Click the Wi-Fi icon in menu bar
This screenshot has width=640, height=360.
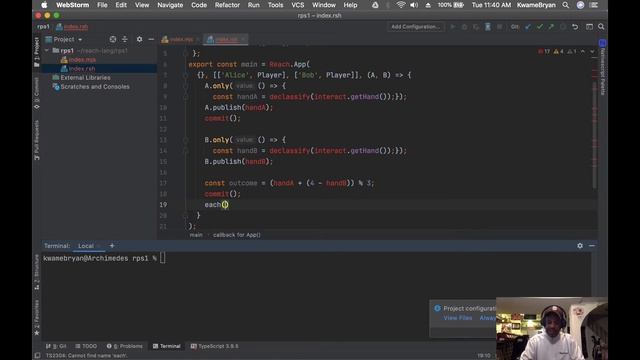click(401, 5)
